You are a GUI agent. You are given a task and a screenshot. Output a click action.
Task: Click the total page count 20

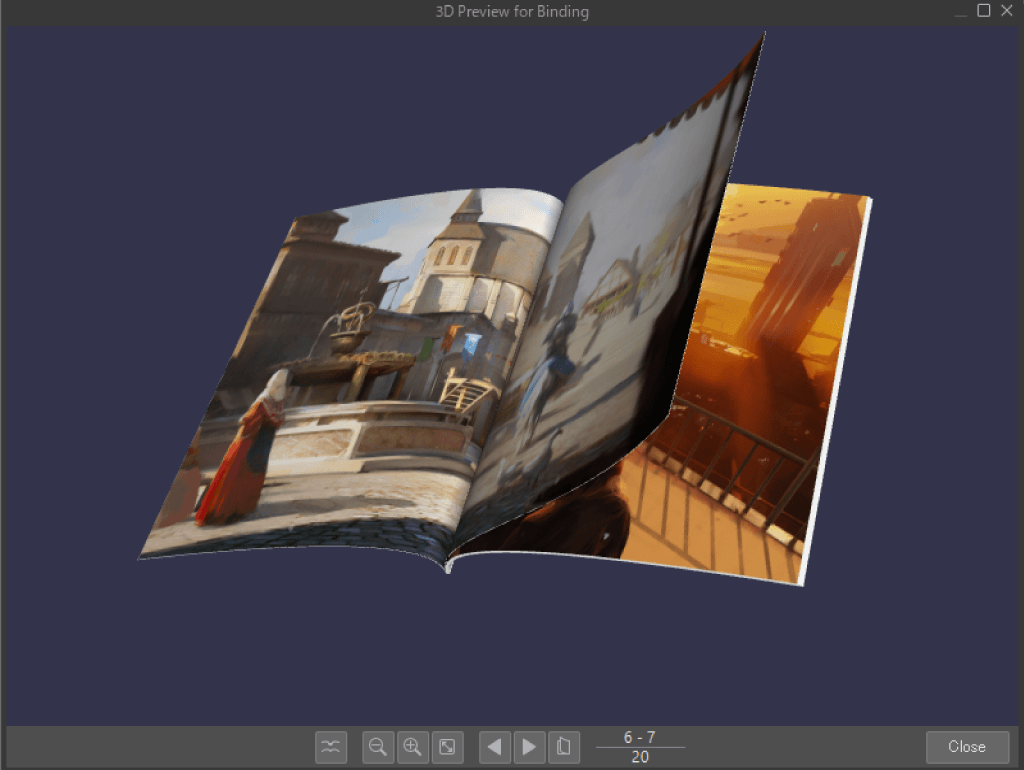click(x=640, y=757)
